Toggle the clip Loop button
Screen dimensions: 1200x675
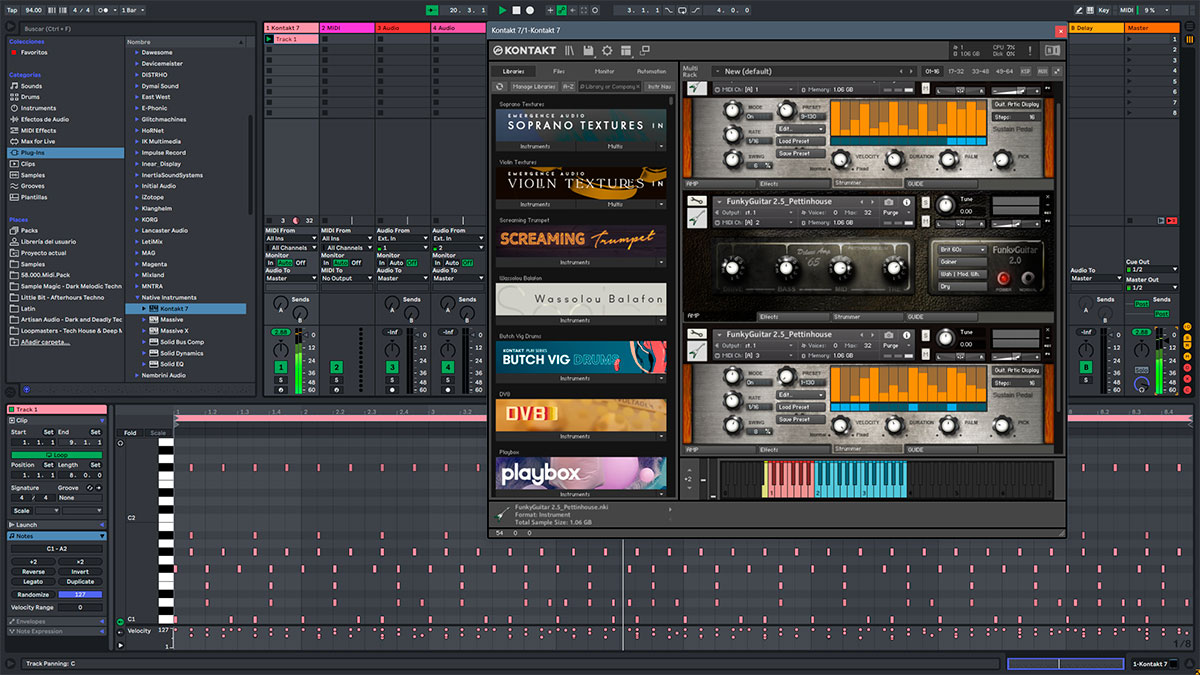click(x=55, y=455)
